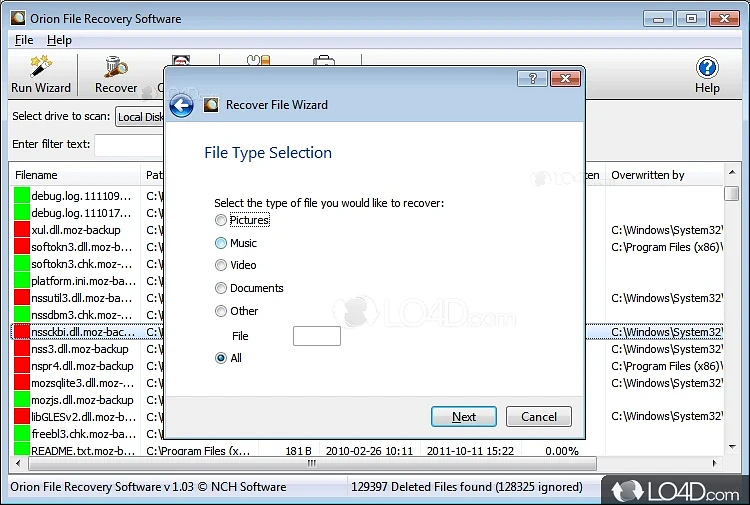Image resolution: width=750 pixels, height=505 pixels.
Task: Click the Next button in wizard
Action: pyautogui.click(x=463, y=417)
